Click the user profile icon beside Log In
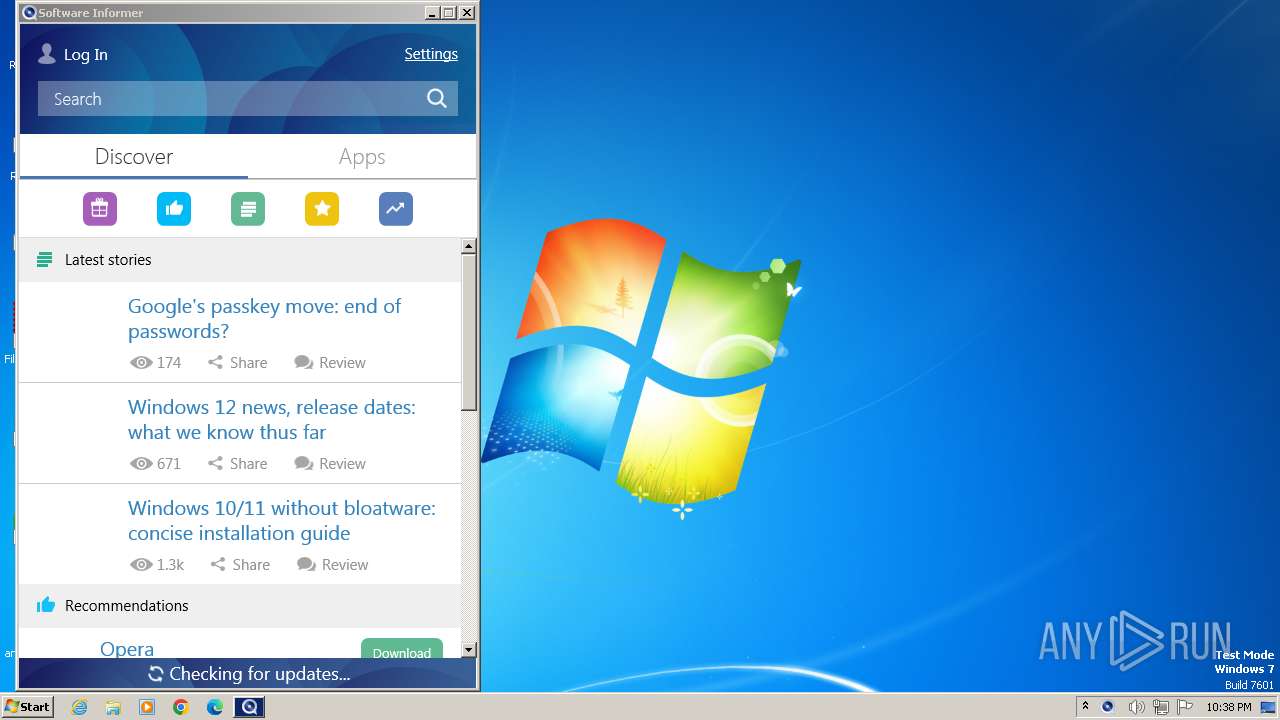1280x720 pixels. click(46, 54)
